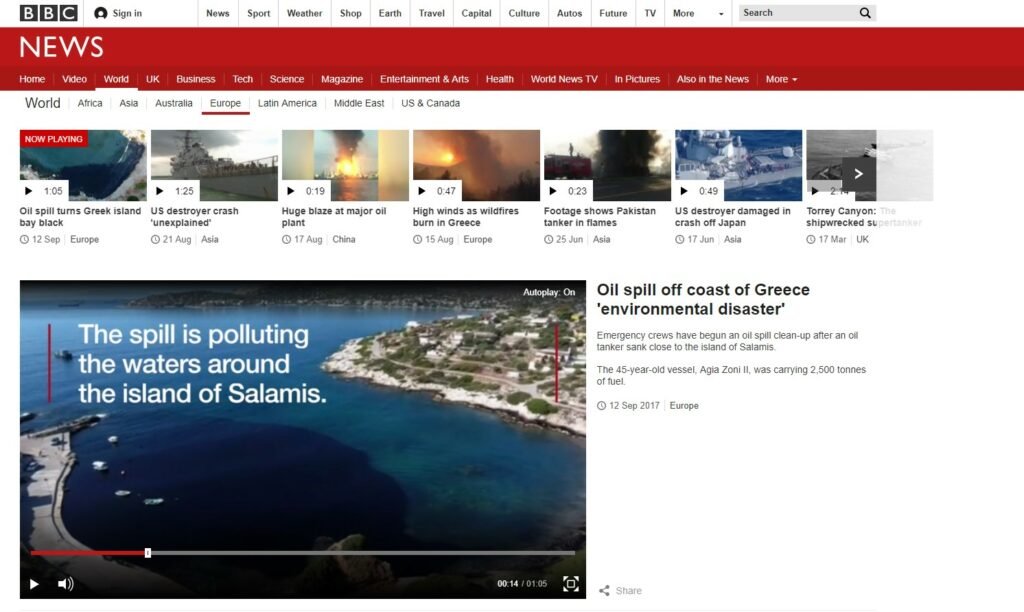Viewport: 1024px width, 612px height.
Task: Select the Latin America region link
Action: coord(287,103)
